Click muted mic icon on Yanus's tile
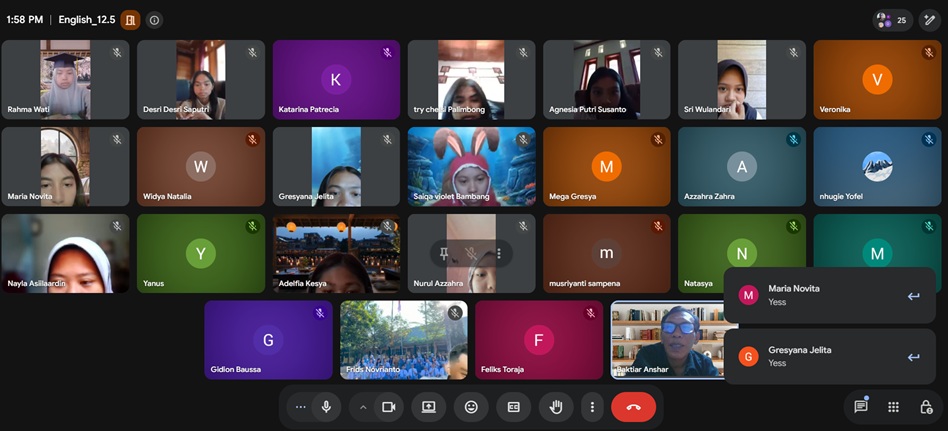 [x=253, y=227]
